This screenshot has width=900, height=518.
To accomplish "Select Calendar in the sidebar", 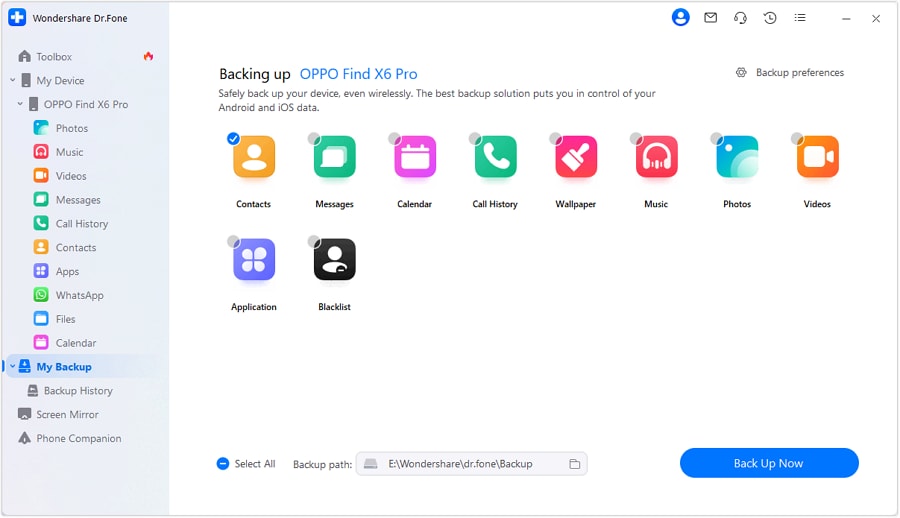I will point(65,343).
